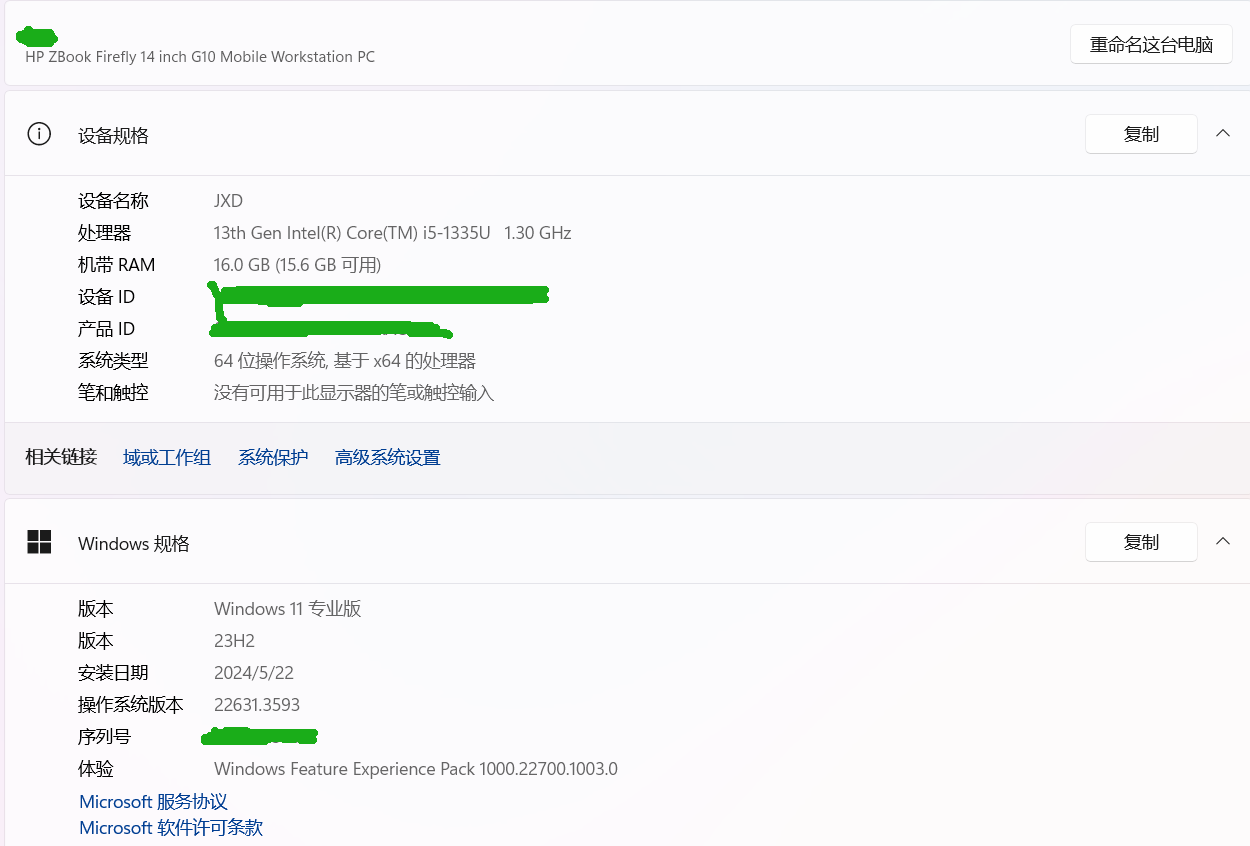This screenshot has width=1250, height=846.
Task: Click the 序列号 label
Action: coord(104,737)
